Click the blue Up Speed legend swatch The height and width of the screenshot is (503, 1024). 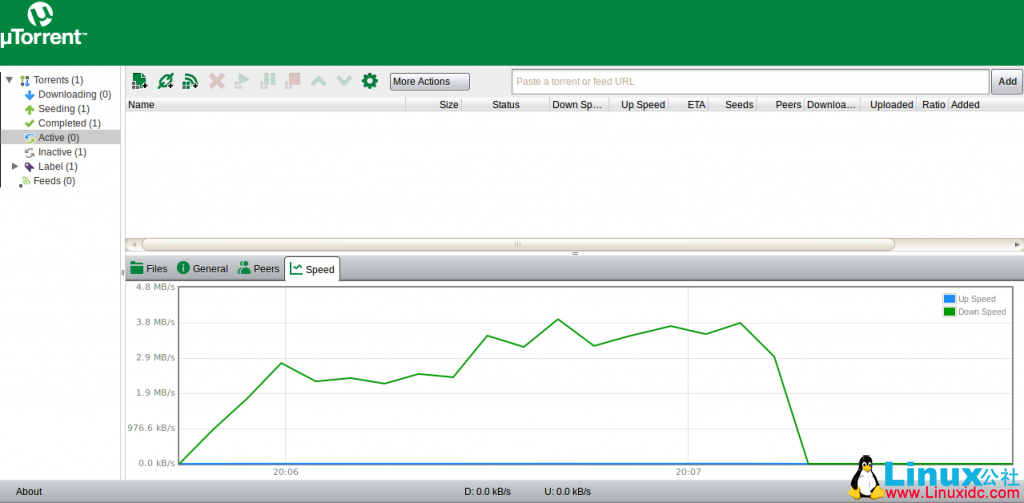click(949, 299)
